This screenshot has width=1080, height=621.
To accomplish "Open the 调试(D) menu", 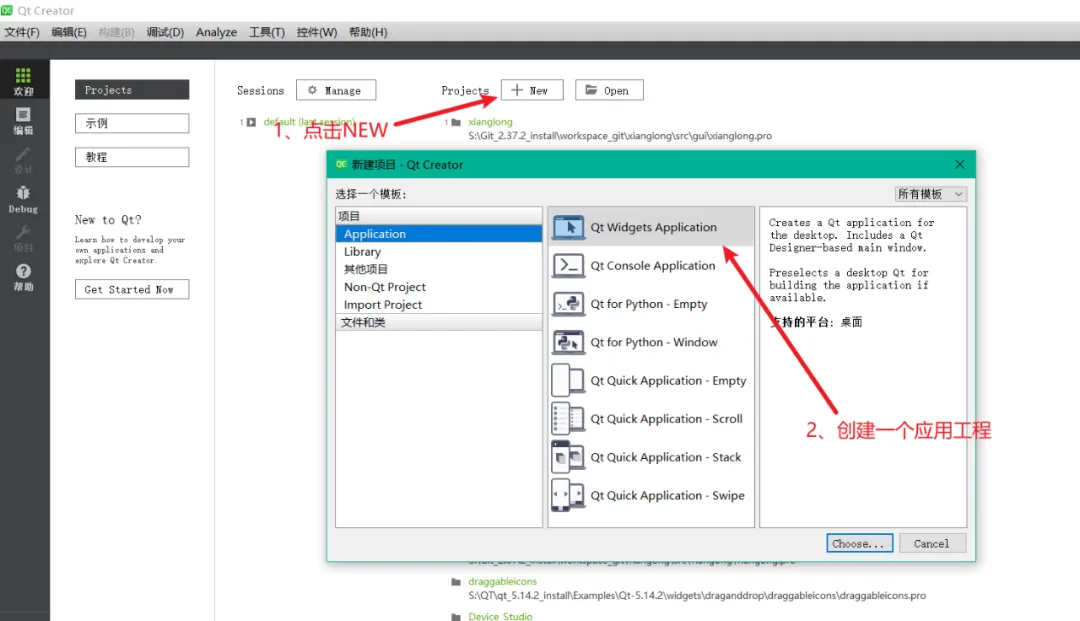I will 165,32.
